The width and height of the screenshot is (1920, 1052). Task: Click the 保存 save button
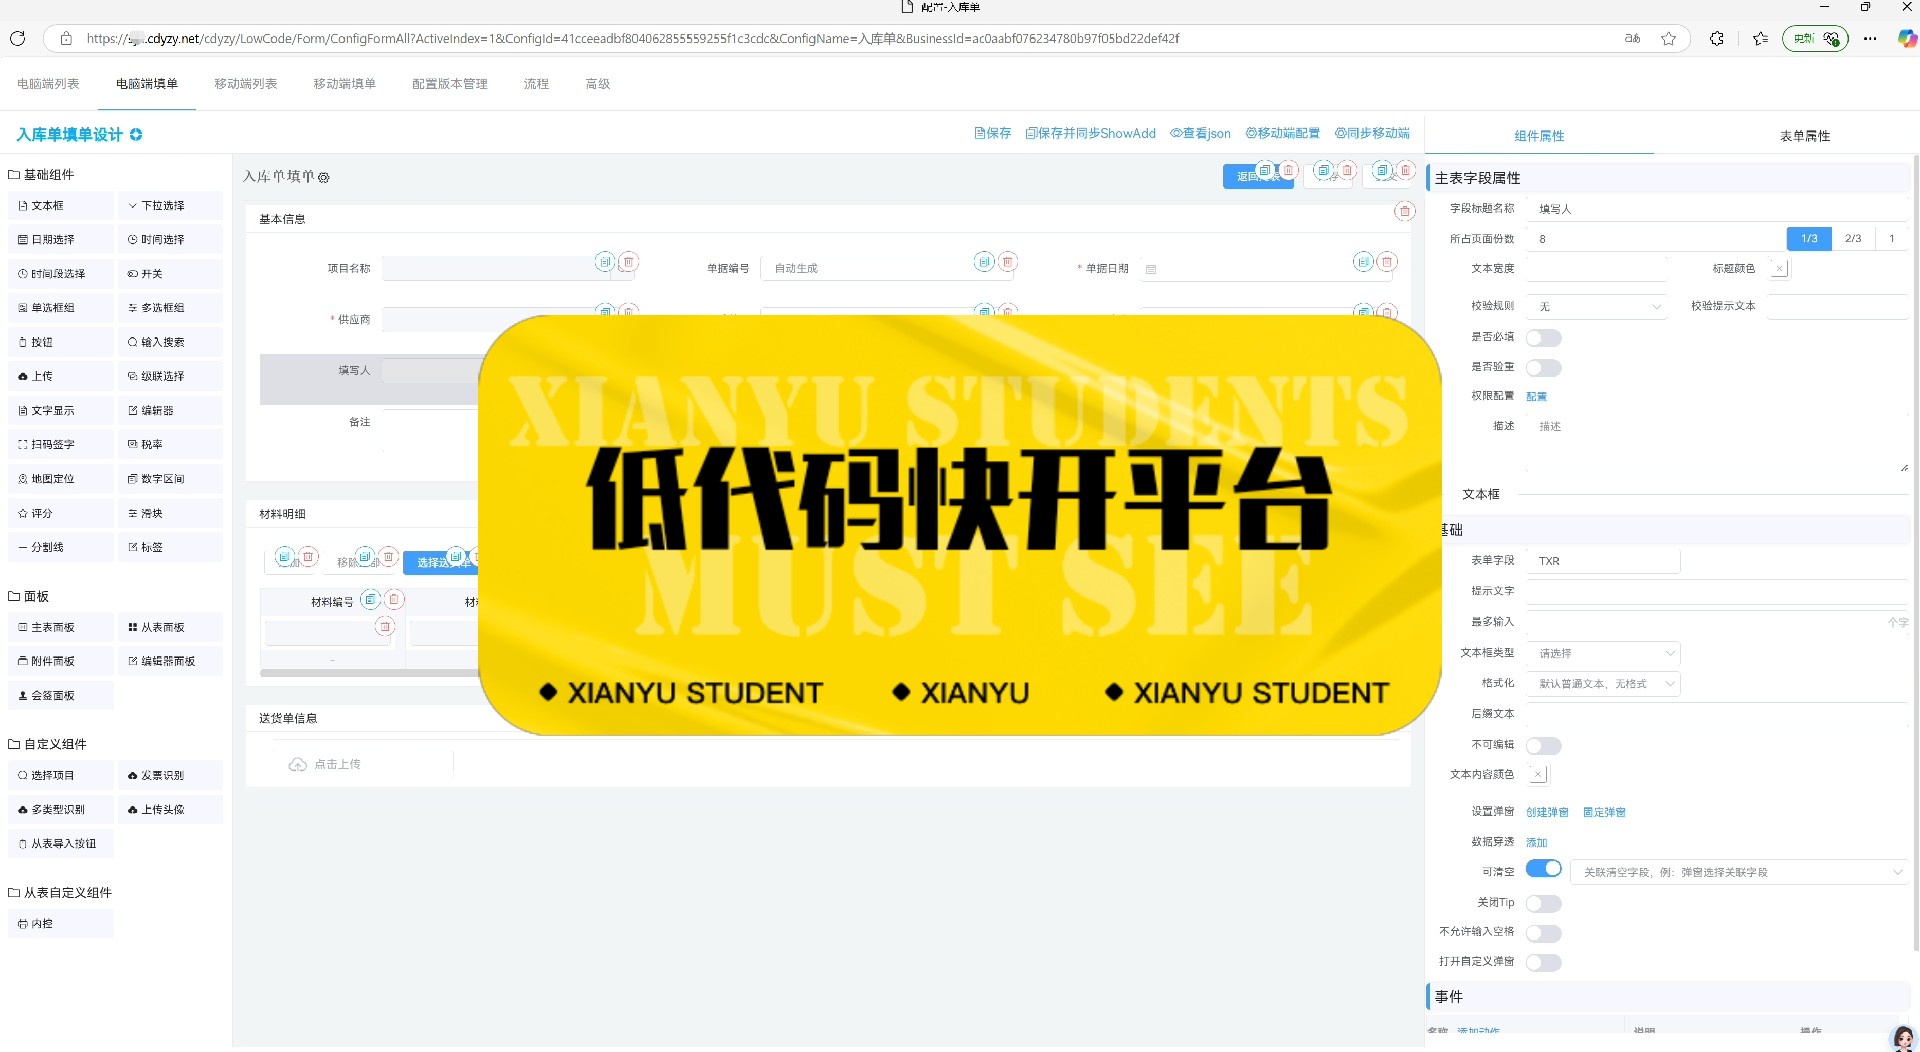(x=993, y=133)
